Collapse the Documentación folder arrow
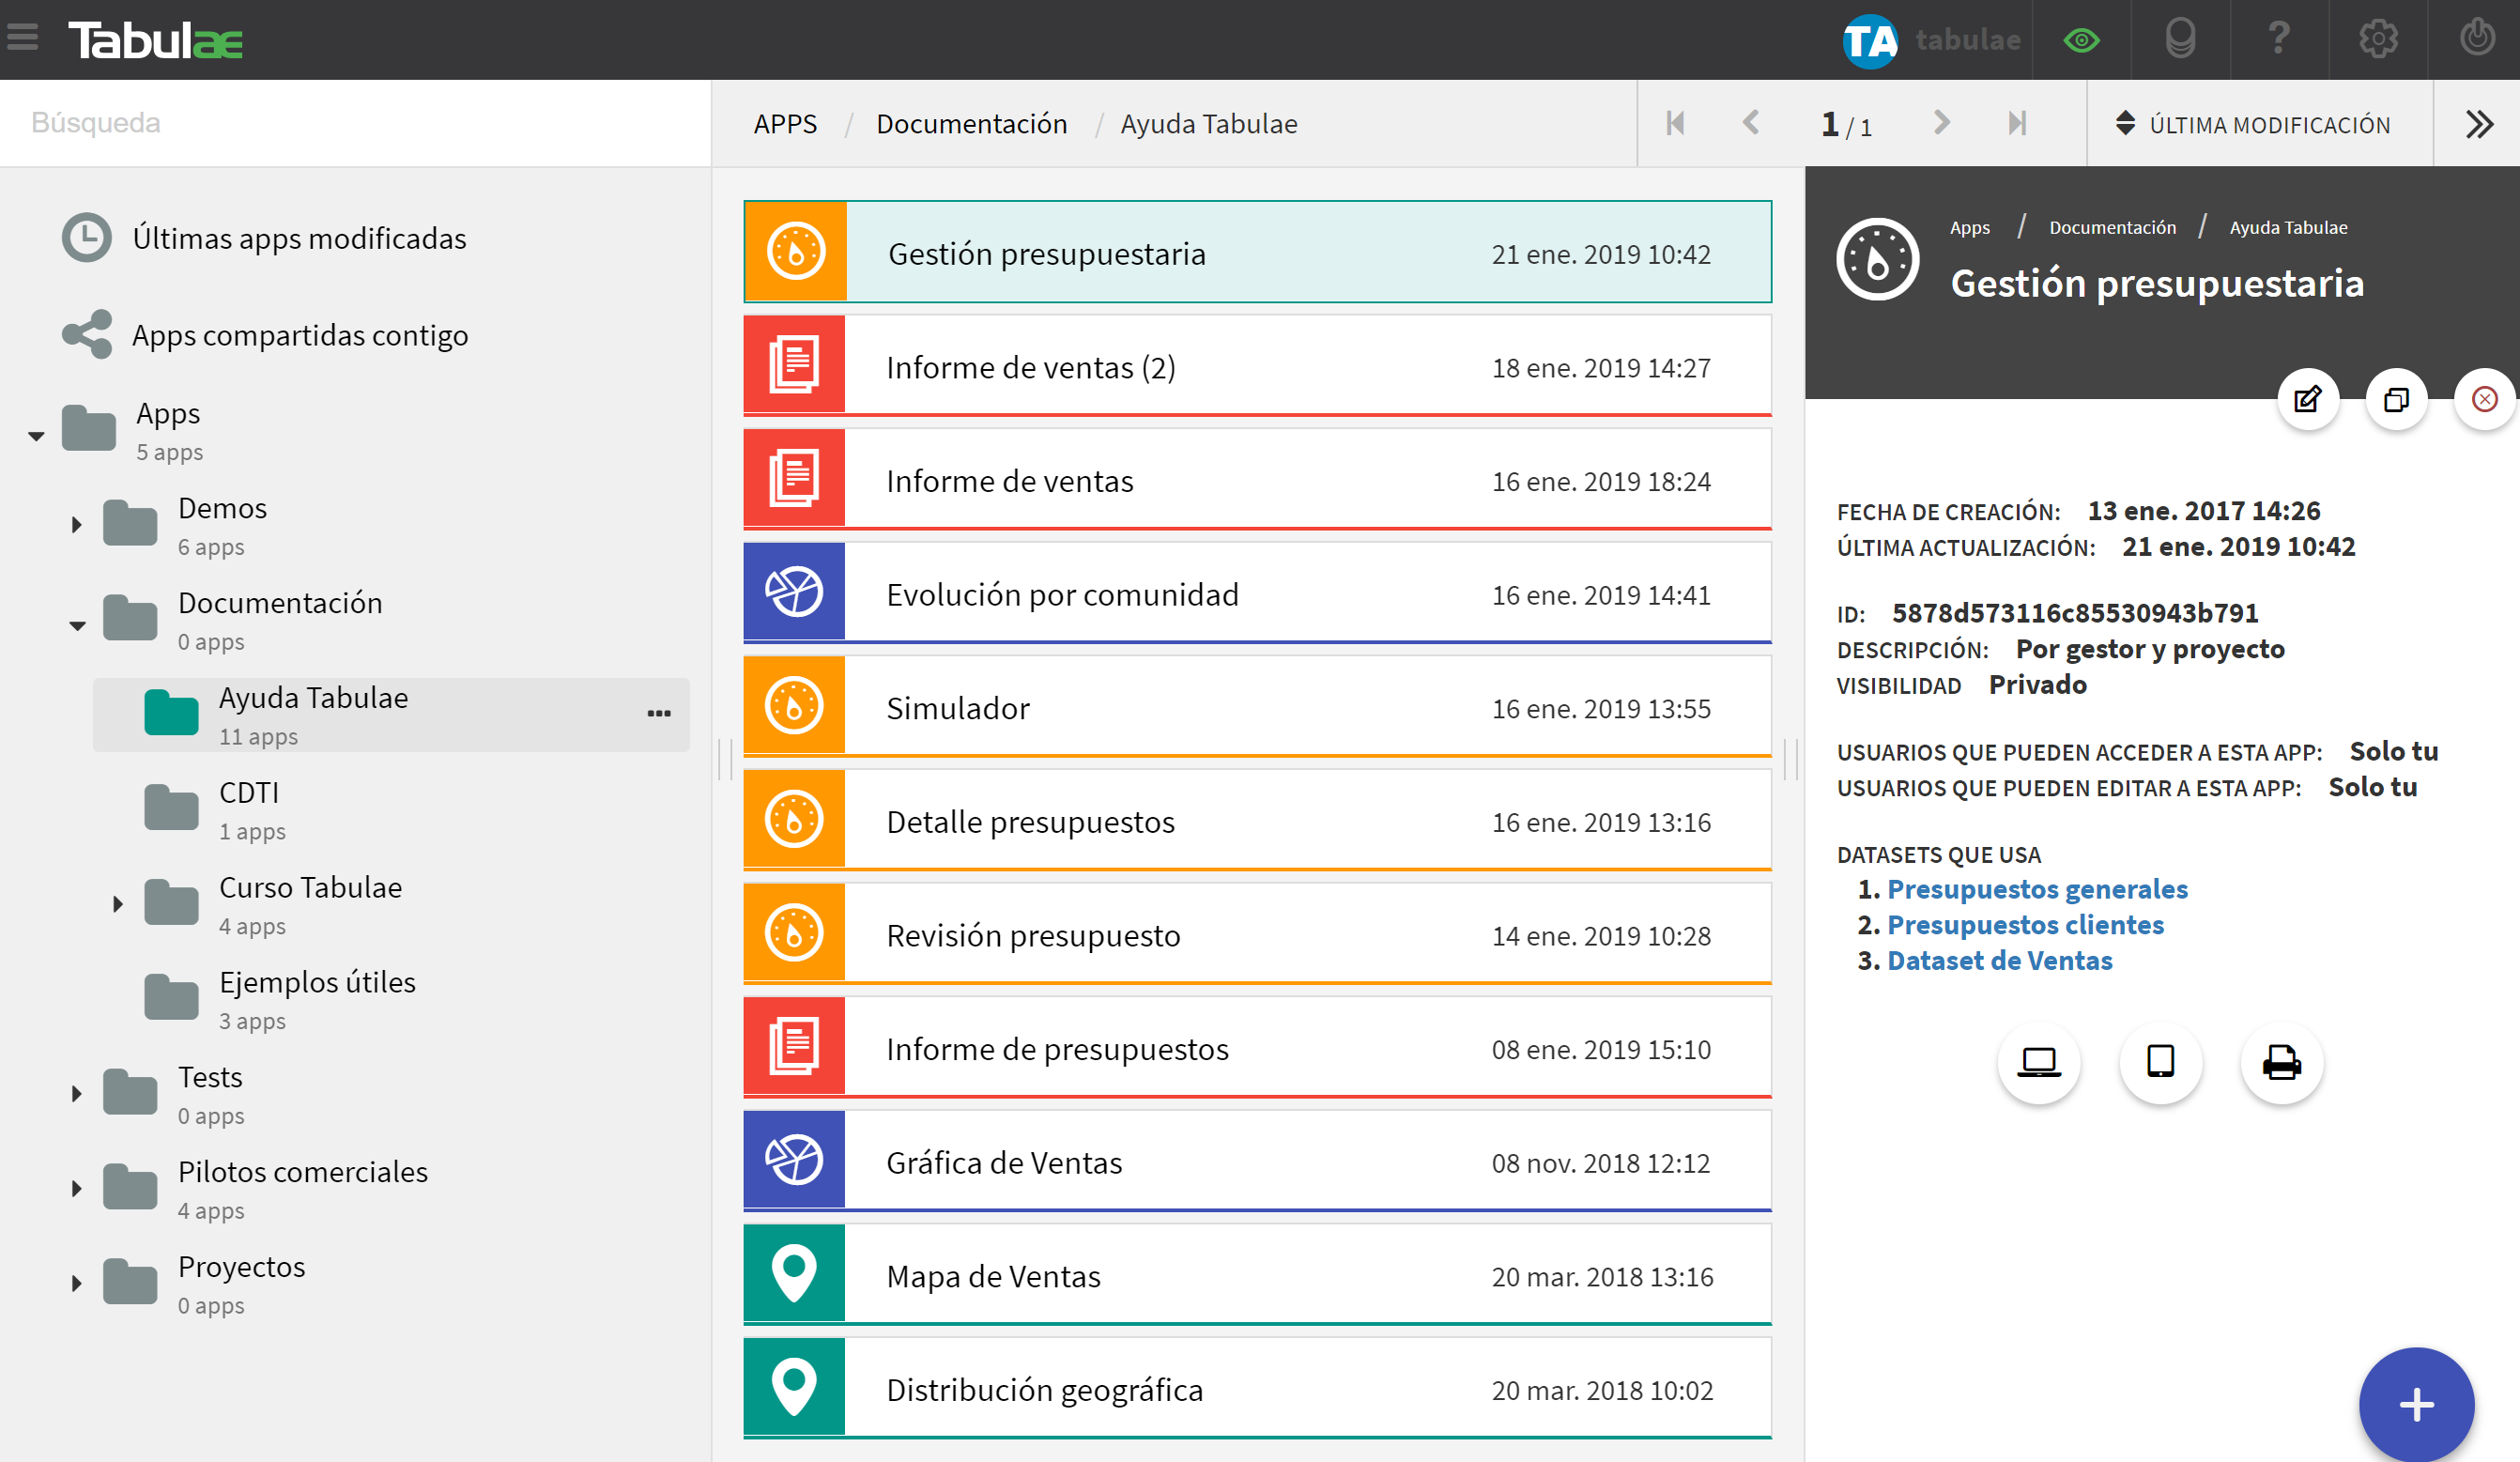This screenshot has height=1462, width=2520. 77,626
